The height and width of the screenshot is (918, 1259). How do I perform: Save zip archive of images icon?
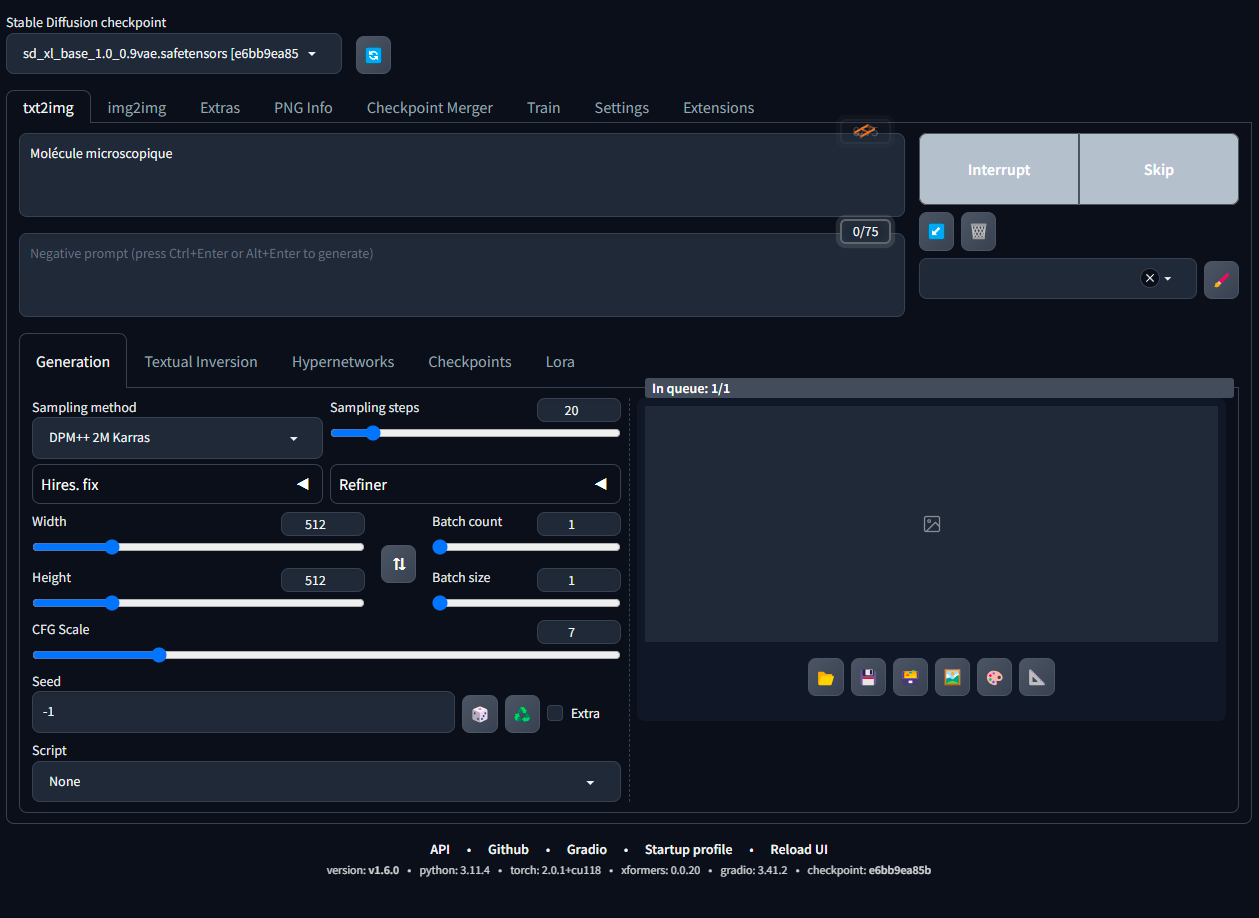tap(910, 677)
